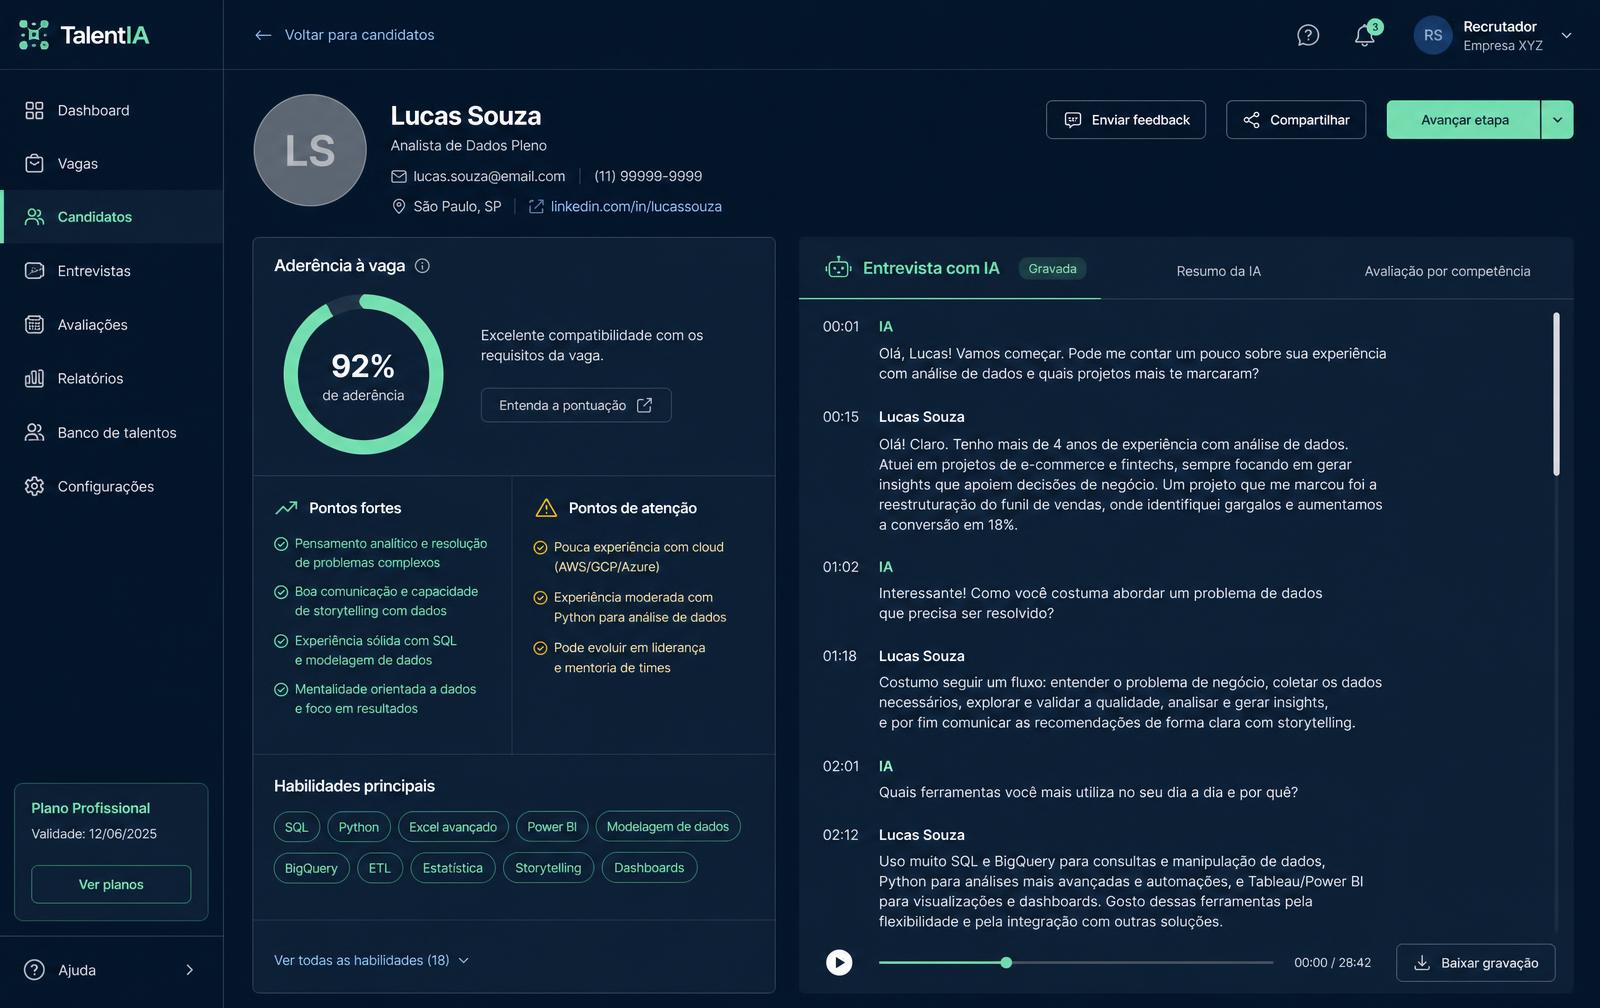
Task: Expand Ver todas as habilidades (18)
Action: click(371, 960)
